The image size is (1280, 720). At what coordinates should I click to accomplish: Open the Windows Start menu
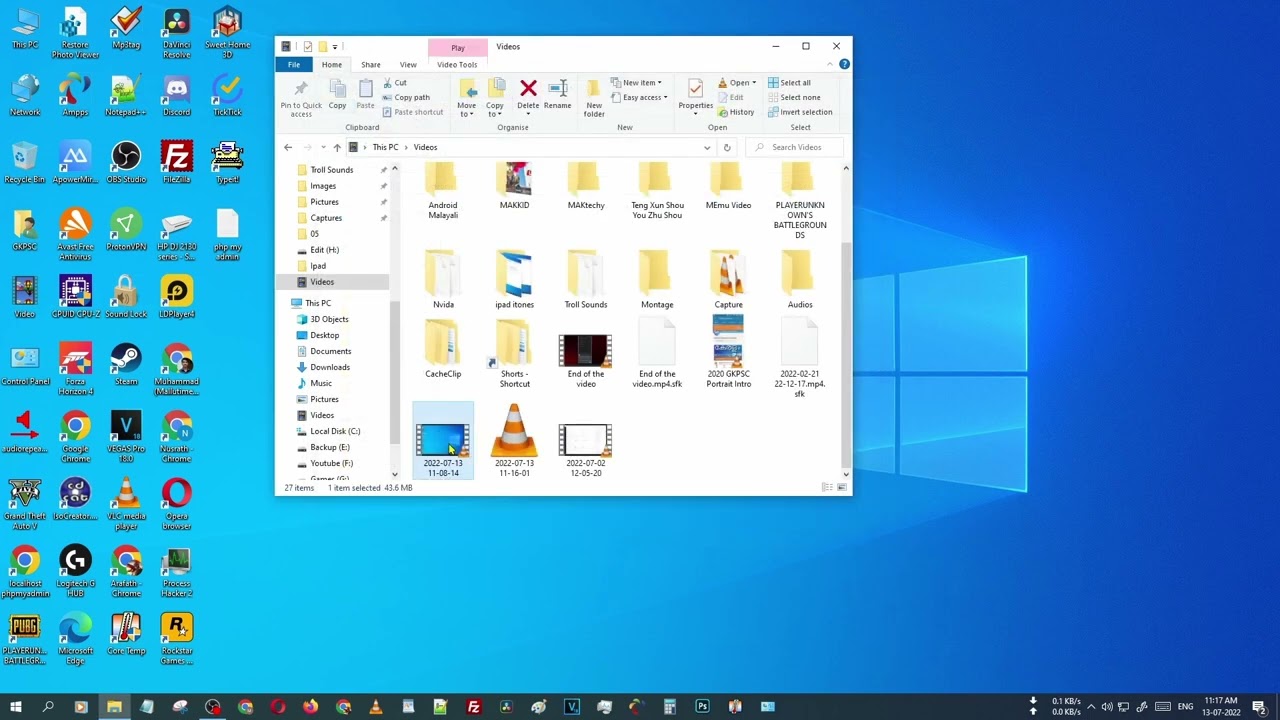point(15,707)
